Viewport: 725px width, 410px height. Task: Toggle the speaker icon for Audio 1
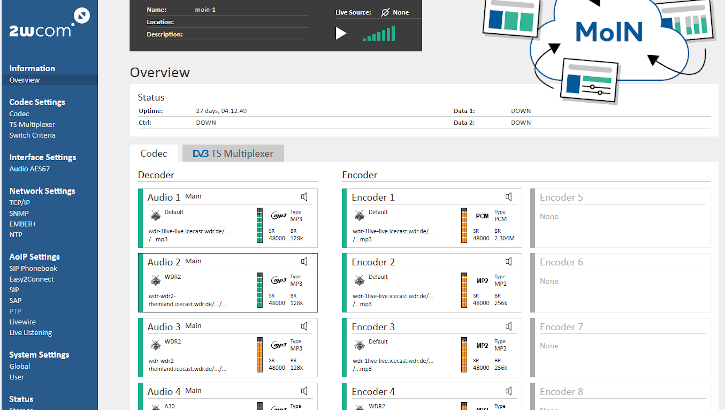[x=304, y=197]
